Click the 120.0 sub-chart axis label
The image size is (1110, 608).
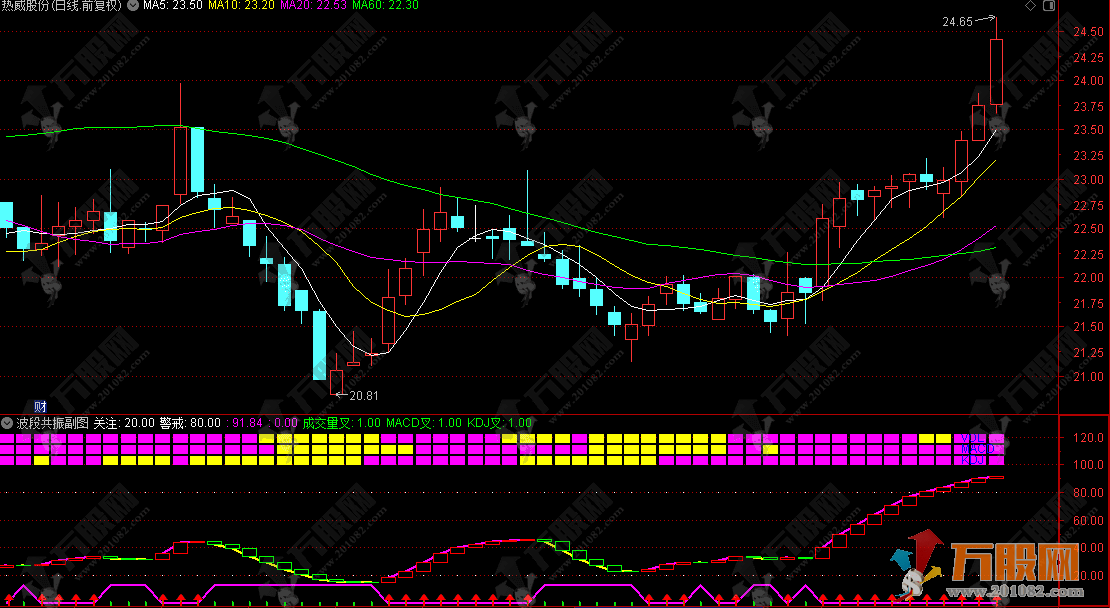1089,438
